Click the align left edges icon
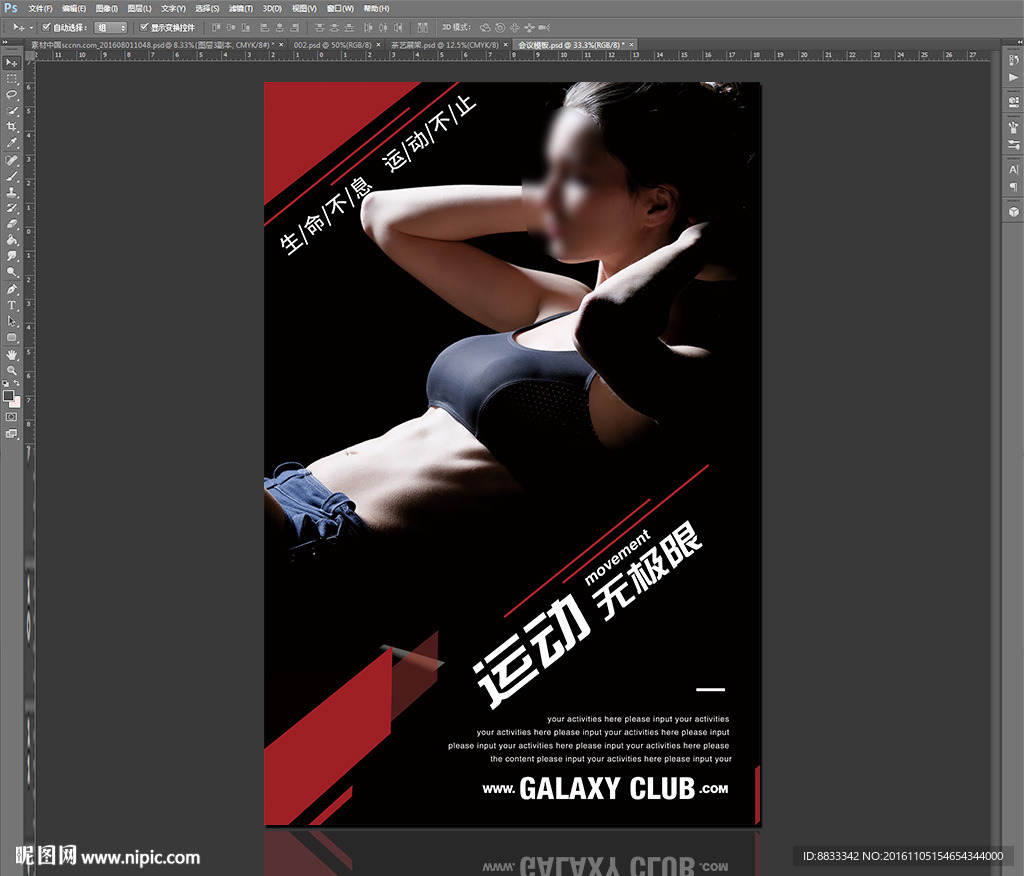Screen dimensions: 1024x876 click(264, 27)
